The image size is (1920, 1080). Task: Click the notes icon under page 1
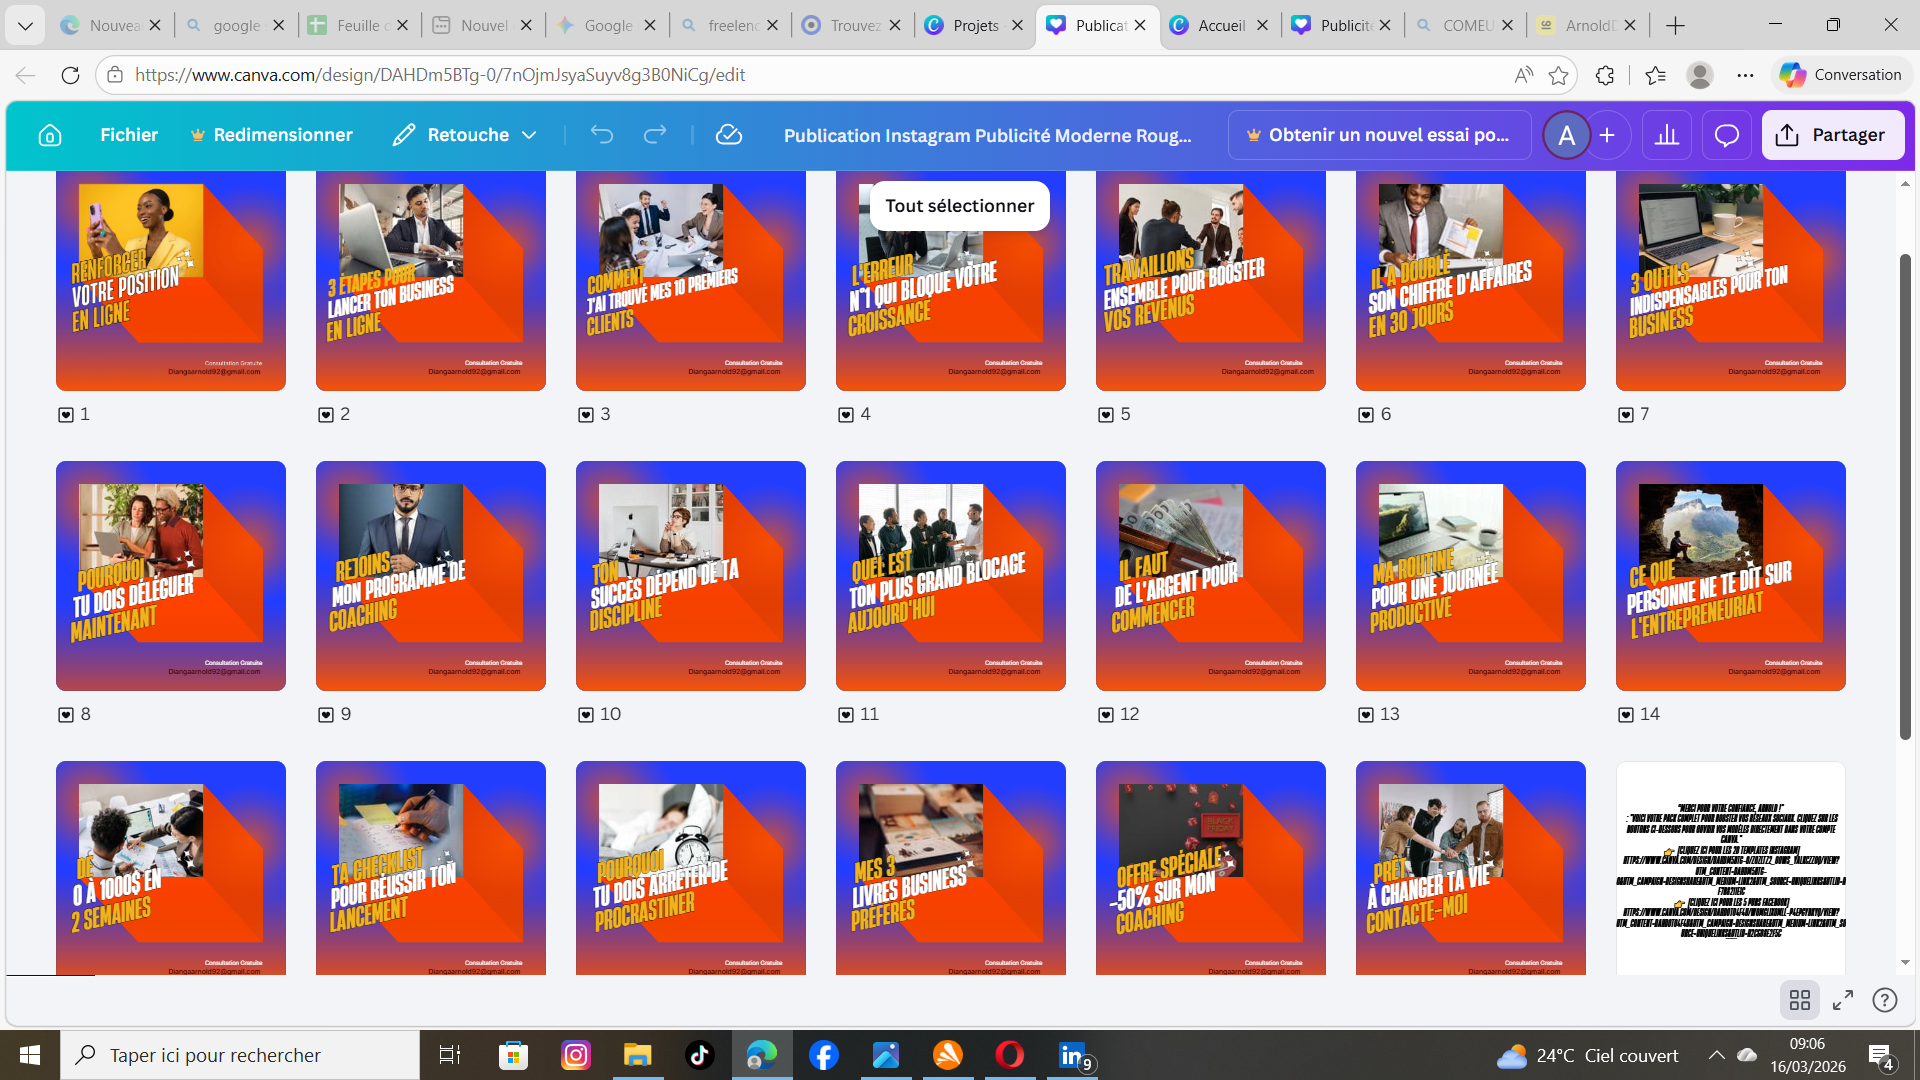(66, 415)
